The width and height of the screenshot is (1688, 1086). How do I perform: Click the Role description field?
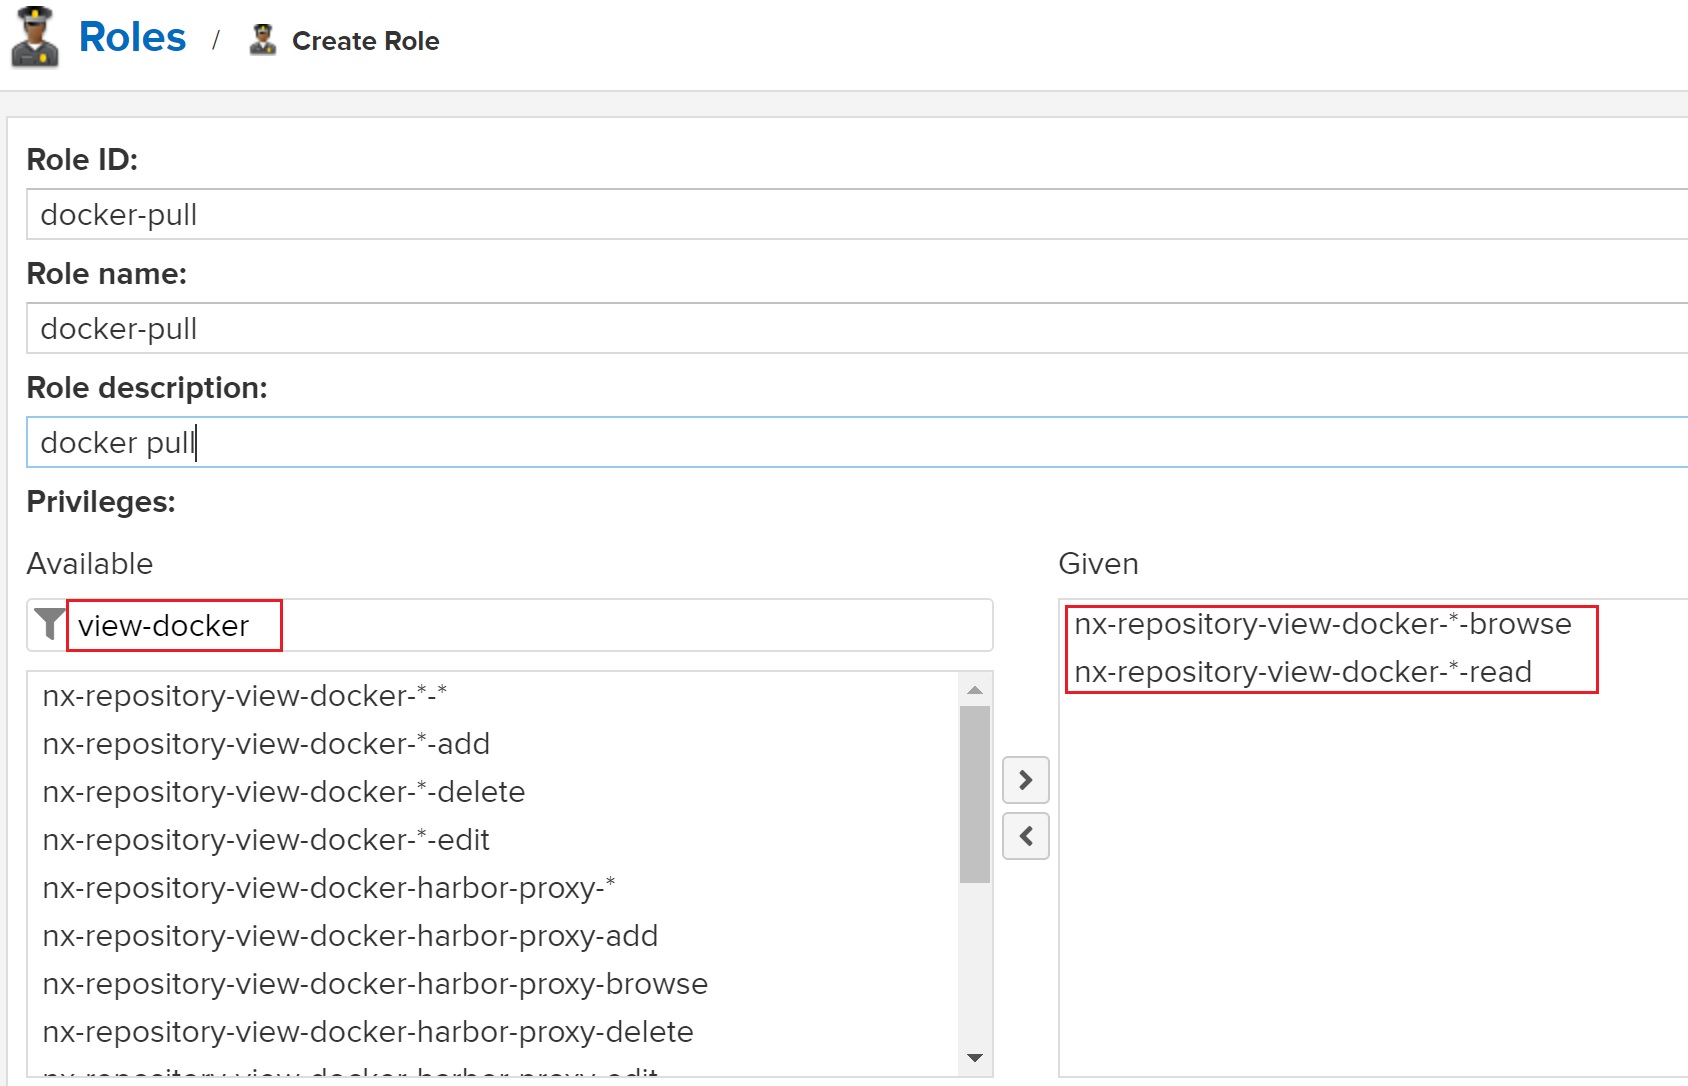point(857,443)
